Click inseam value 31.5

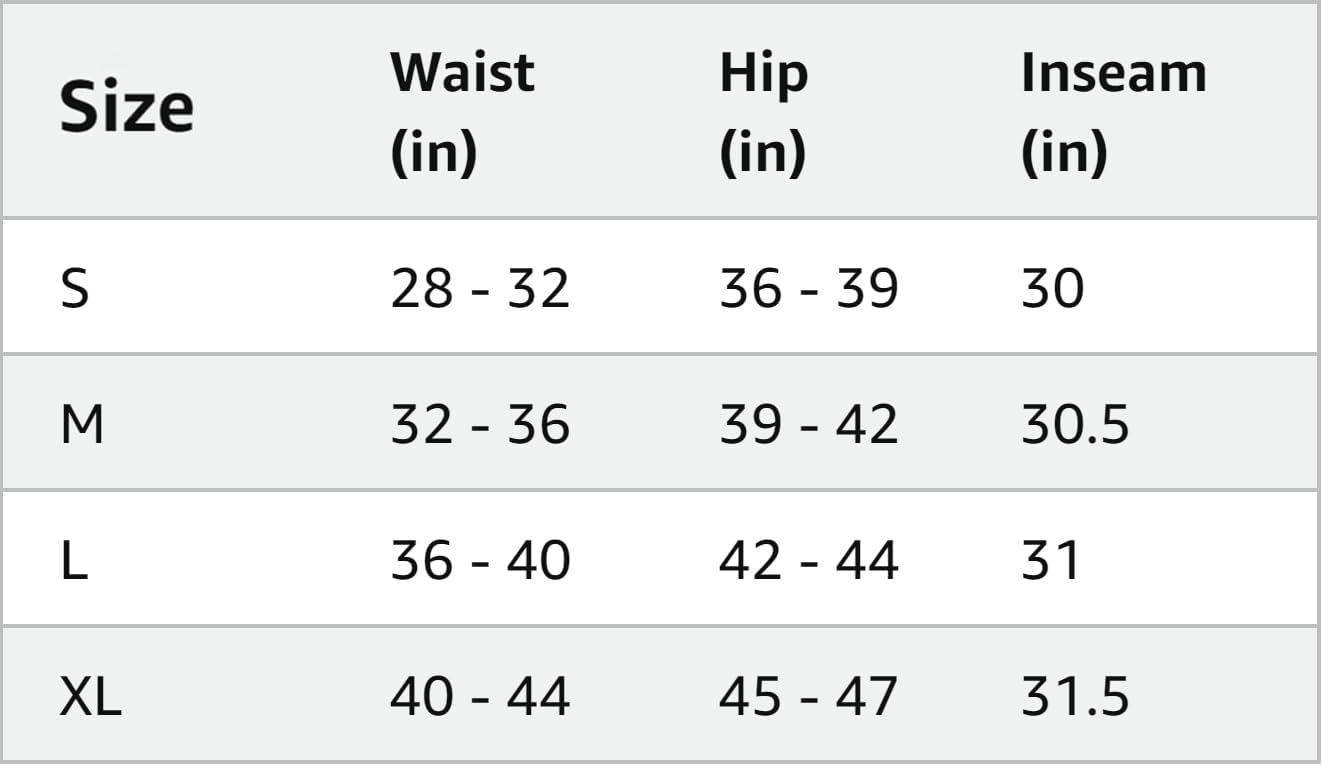1075,696
